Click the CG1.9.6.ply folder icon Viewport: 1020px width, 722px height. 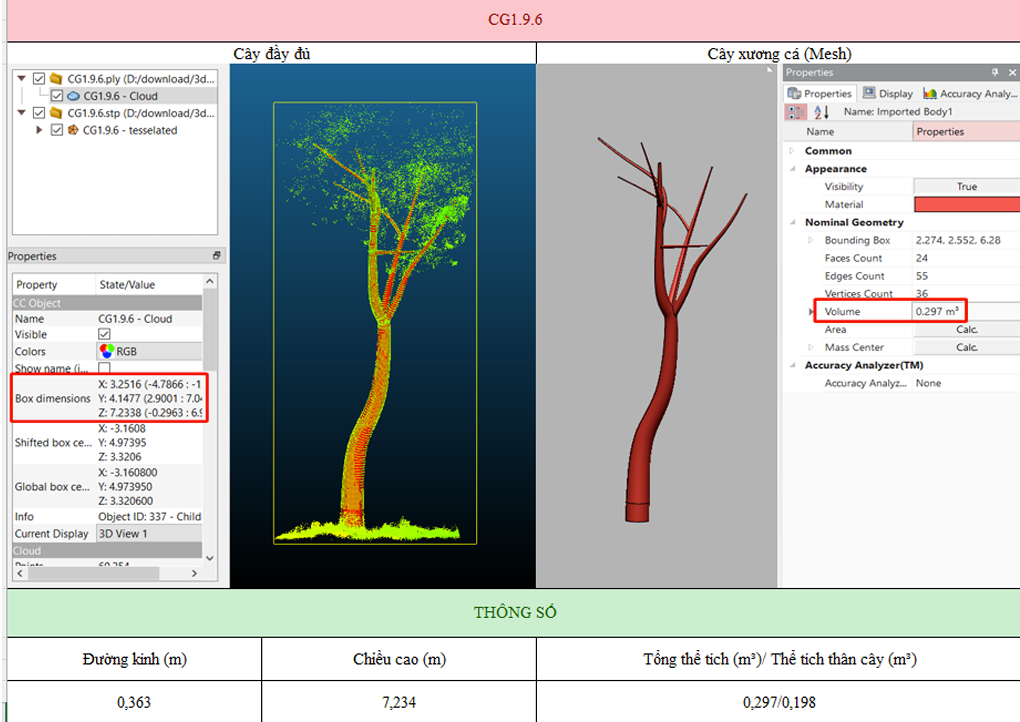(x=56, y=79)
